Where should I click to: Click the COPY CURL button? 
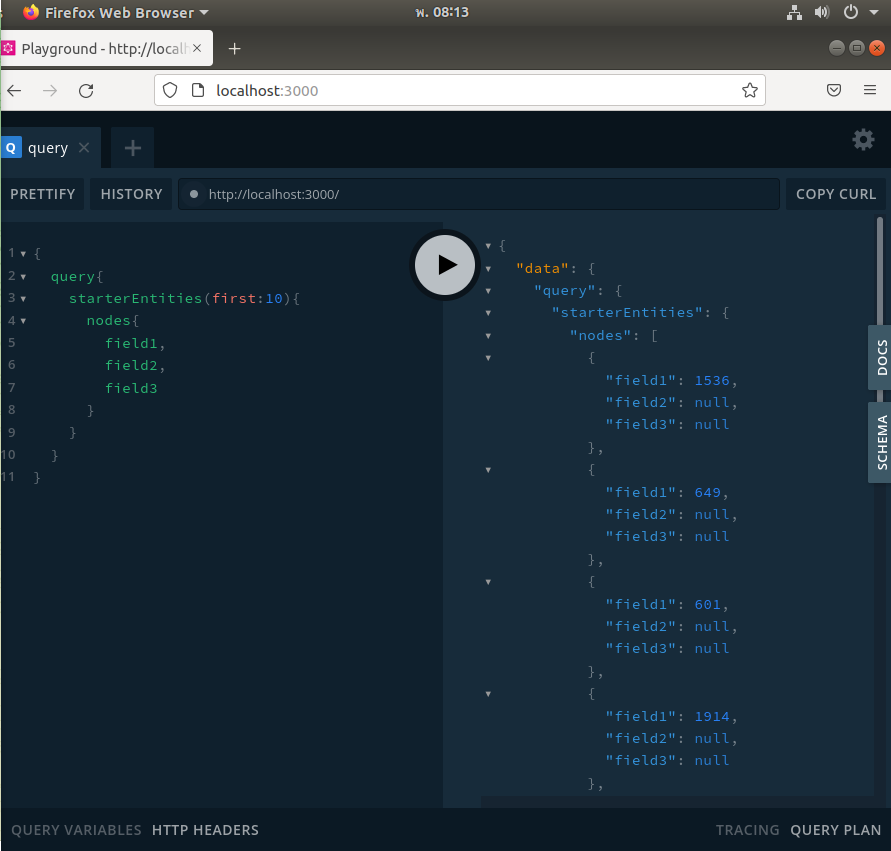point(836,194)
